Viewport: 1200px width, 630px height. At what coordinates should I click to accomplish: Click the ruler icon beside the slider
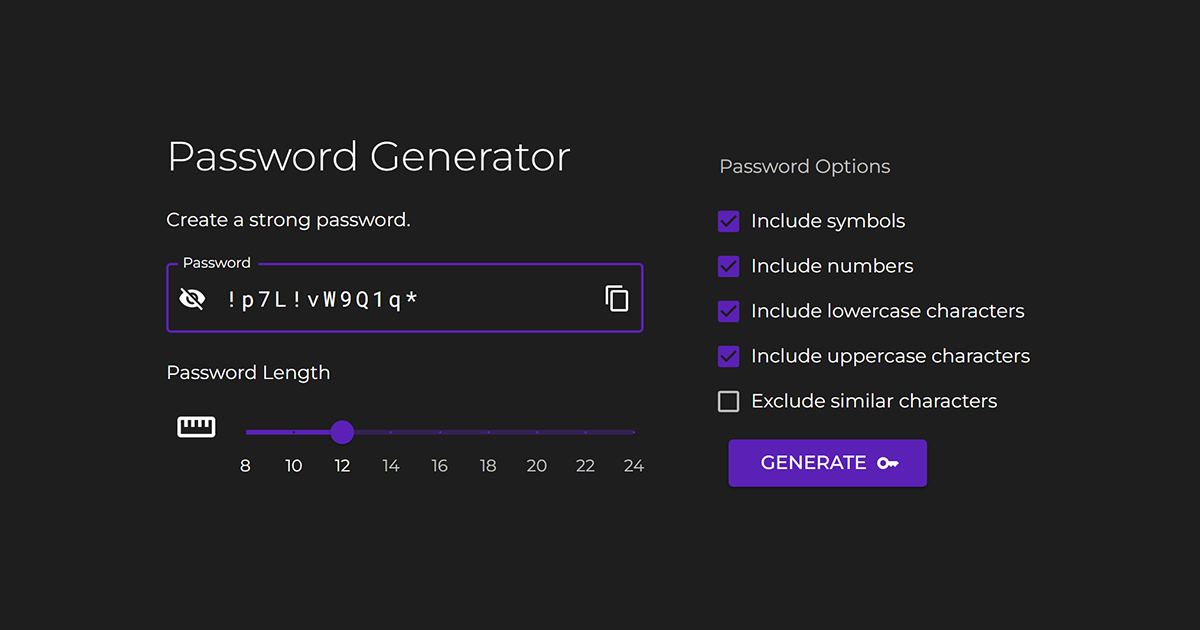(x=196, y=427)
